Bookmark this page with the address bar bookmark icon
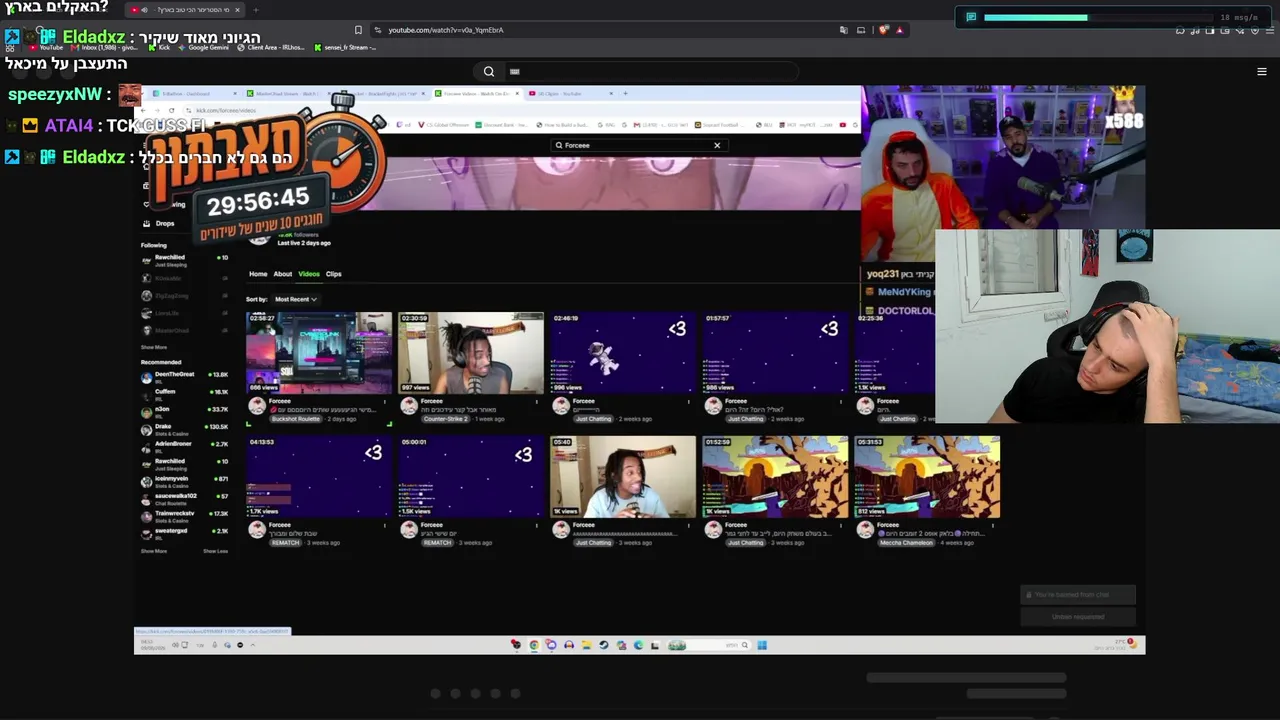1280x720 pixels. (359, 30)
